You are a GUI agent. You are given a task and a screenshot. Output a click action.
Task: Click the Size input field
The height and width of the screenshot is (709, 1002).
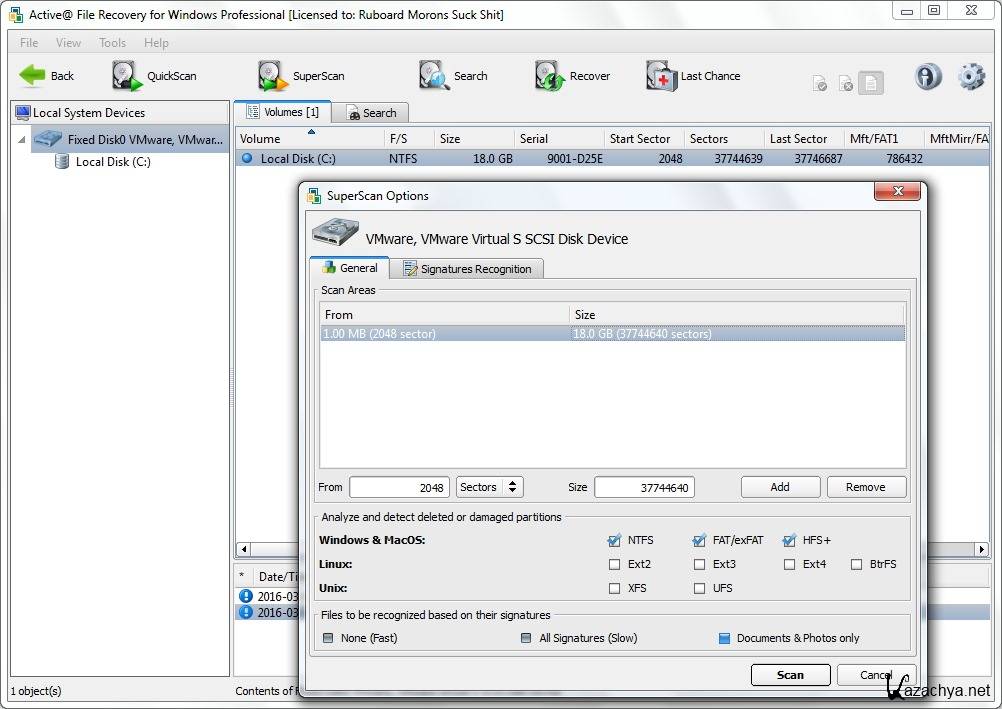click(644, 487)
